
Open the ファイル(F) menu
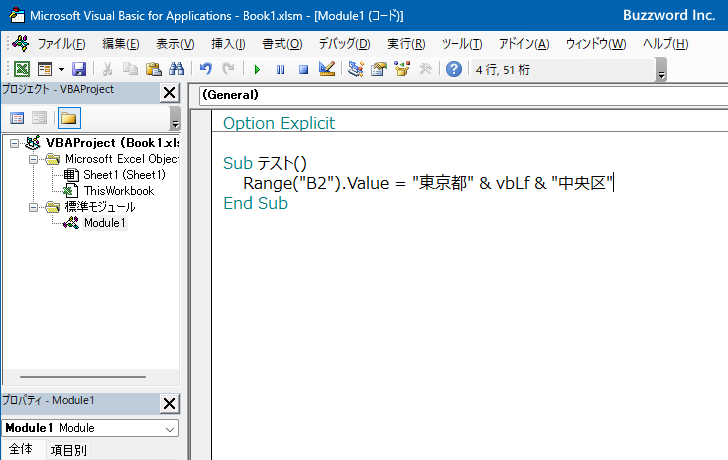[61, 44]
